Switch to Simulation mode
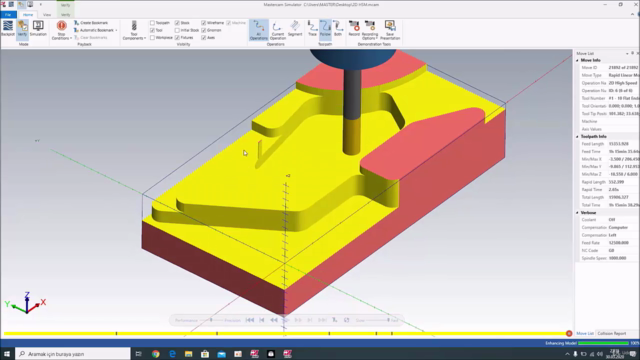Viewport: 640px width, 360px height. click(38, 29)
